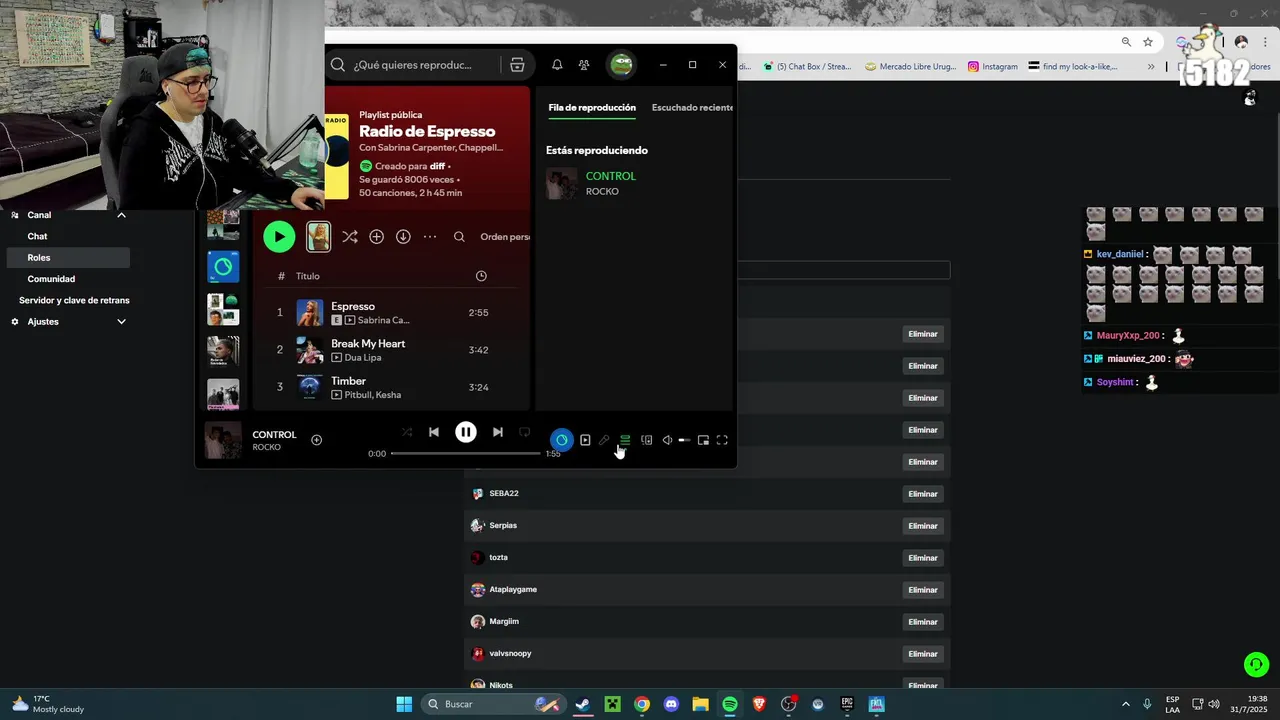
Task: Pause playback in the Spotify player bar
Action: 466,432
